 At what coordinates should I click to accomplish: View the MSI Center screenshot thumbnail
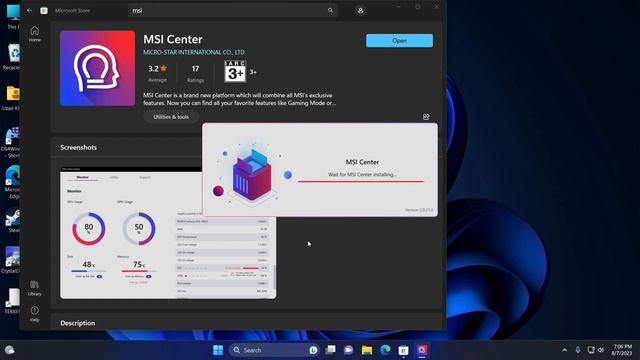coord(168,233)
